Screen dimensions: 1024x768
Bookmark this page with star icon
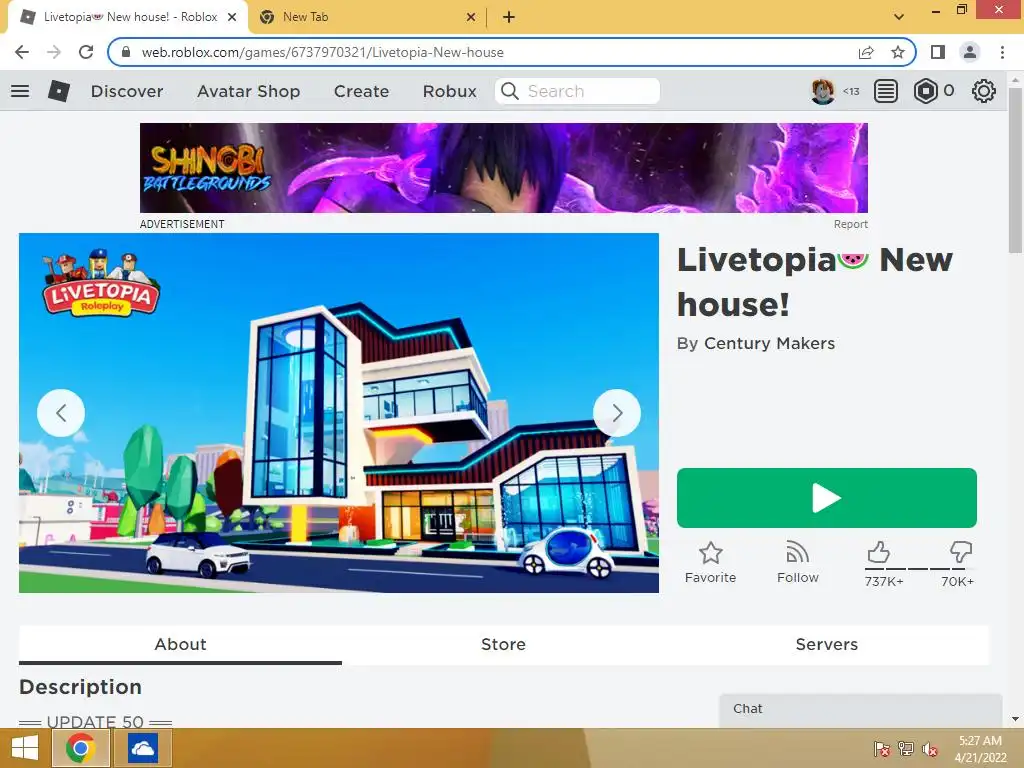pyautogui.click(x=898, y=52)
